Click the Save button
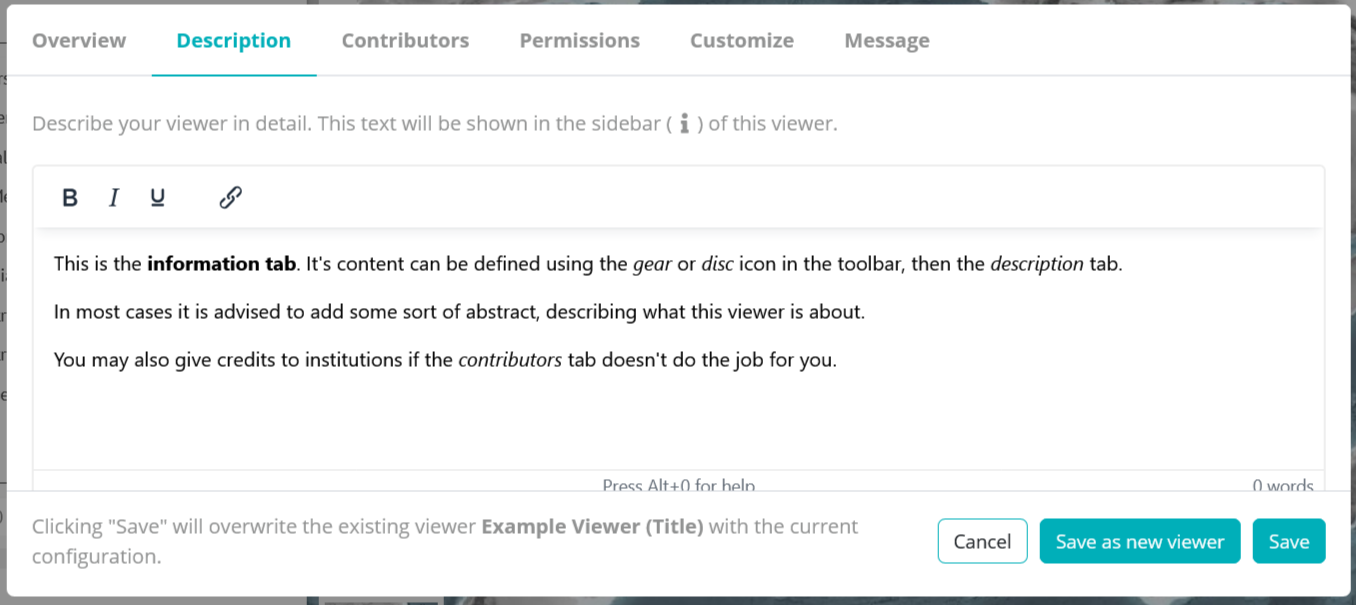 coord(1289,541)
